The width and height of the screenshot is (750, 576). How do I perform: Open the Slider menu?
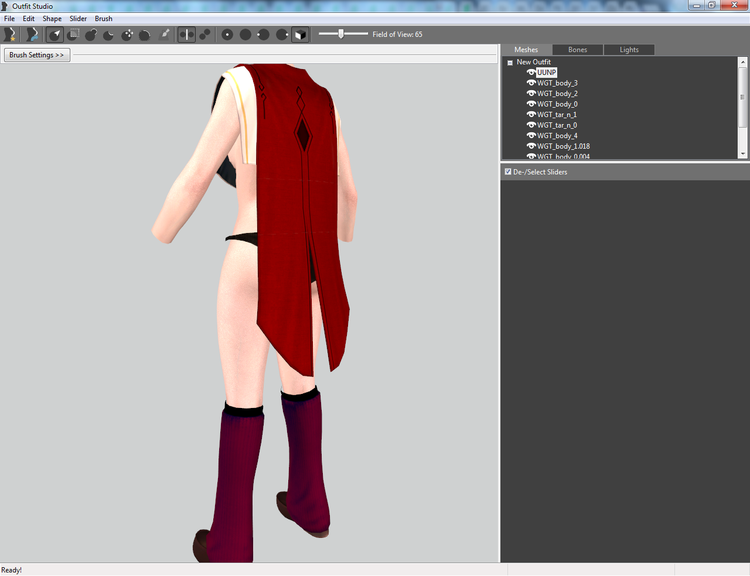tap(78, 19)
